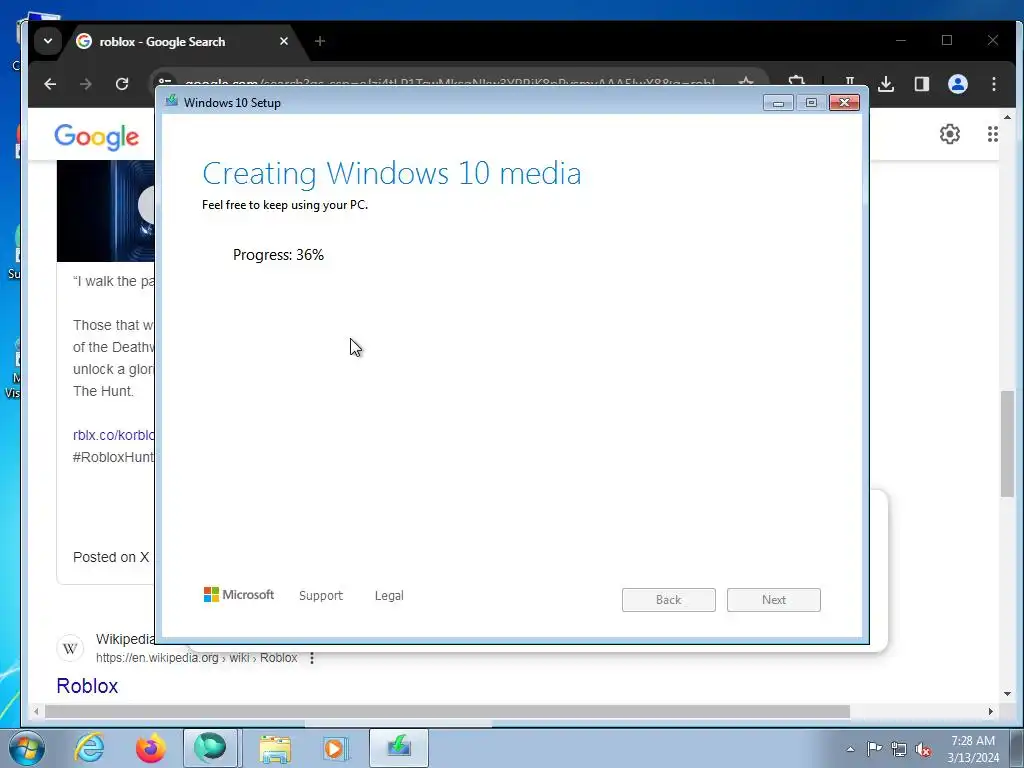The image size is (1024, 768).
Task: Click Progress: 36% text
Action: (278, 255)
